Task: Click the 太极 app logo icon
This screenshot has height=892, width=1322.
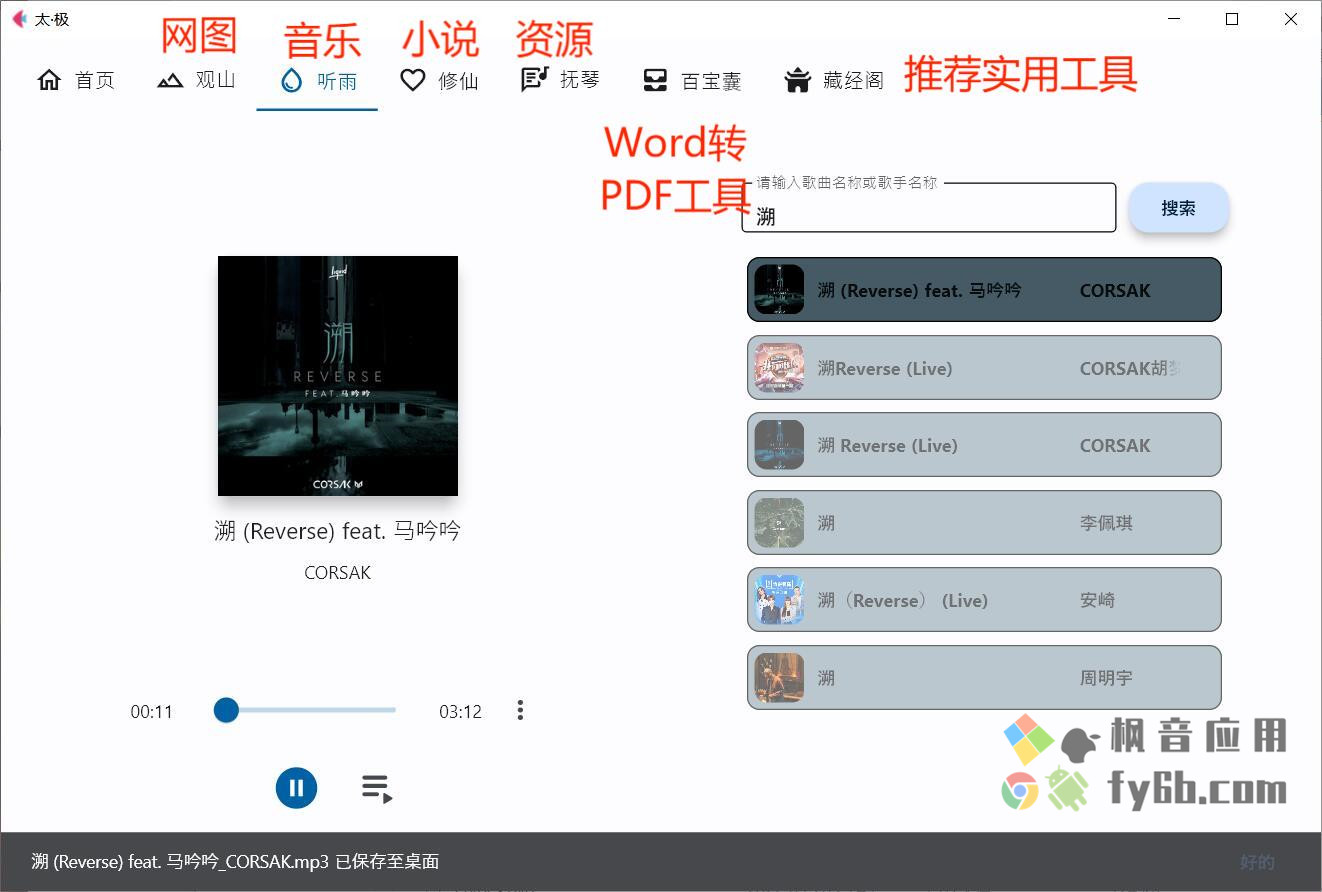Action: coord(19,19)
